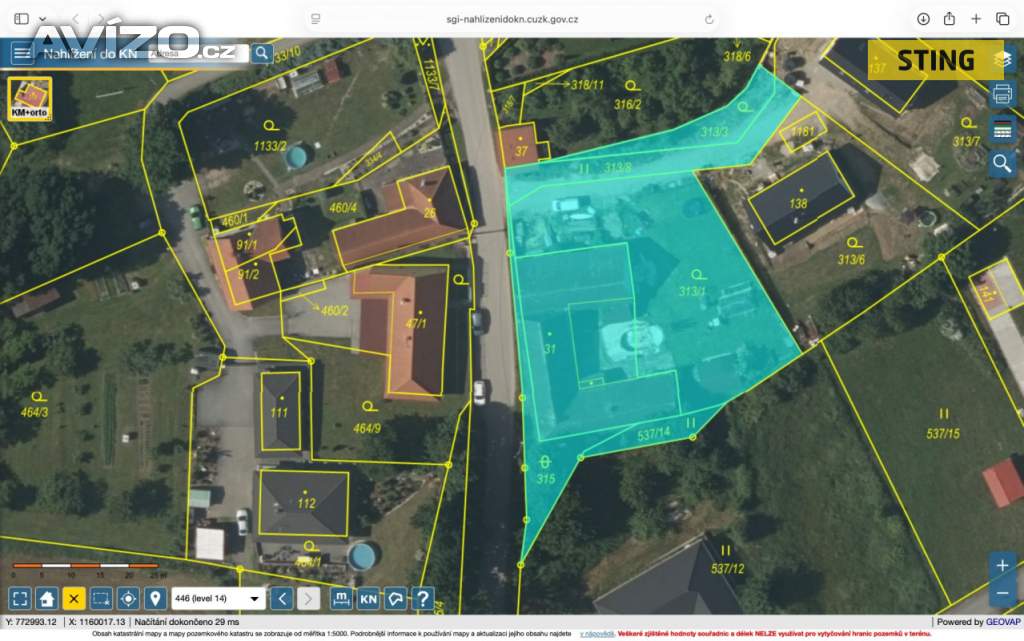This screenshot has width=1024, height=641.
Task: Open the map layers panel icon
Action: 1002,60
